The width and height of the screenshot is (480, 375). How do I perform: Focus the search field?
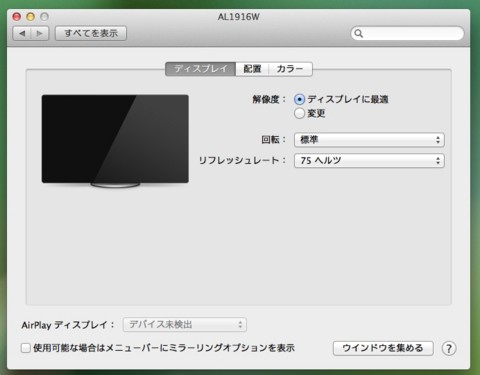pos(407,33)
